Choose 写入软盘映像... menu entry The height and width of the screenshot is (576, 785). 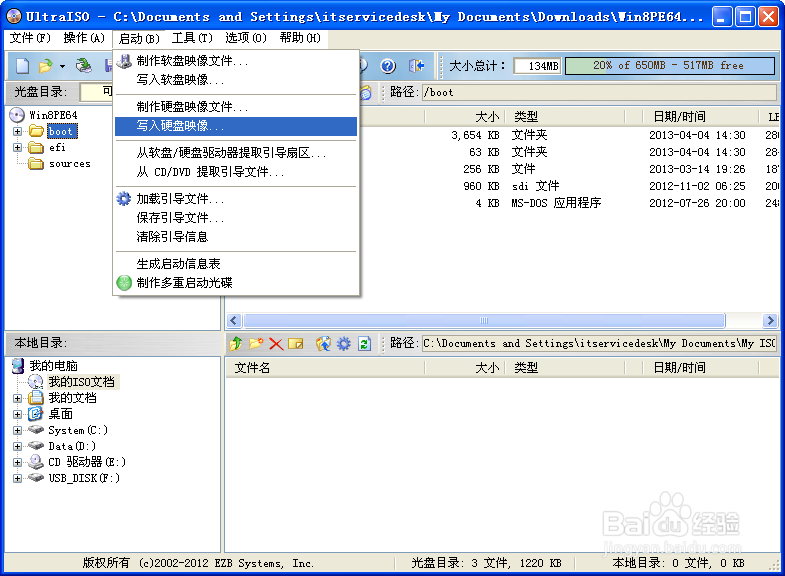point(236,80)
